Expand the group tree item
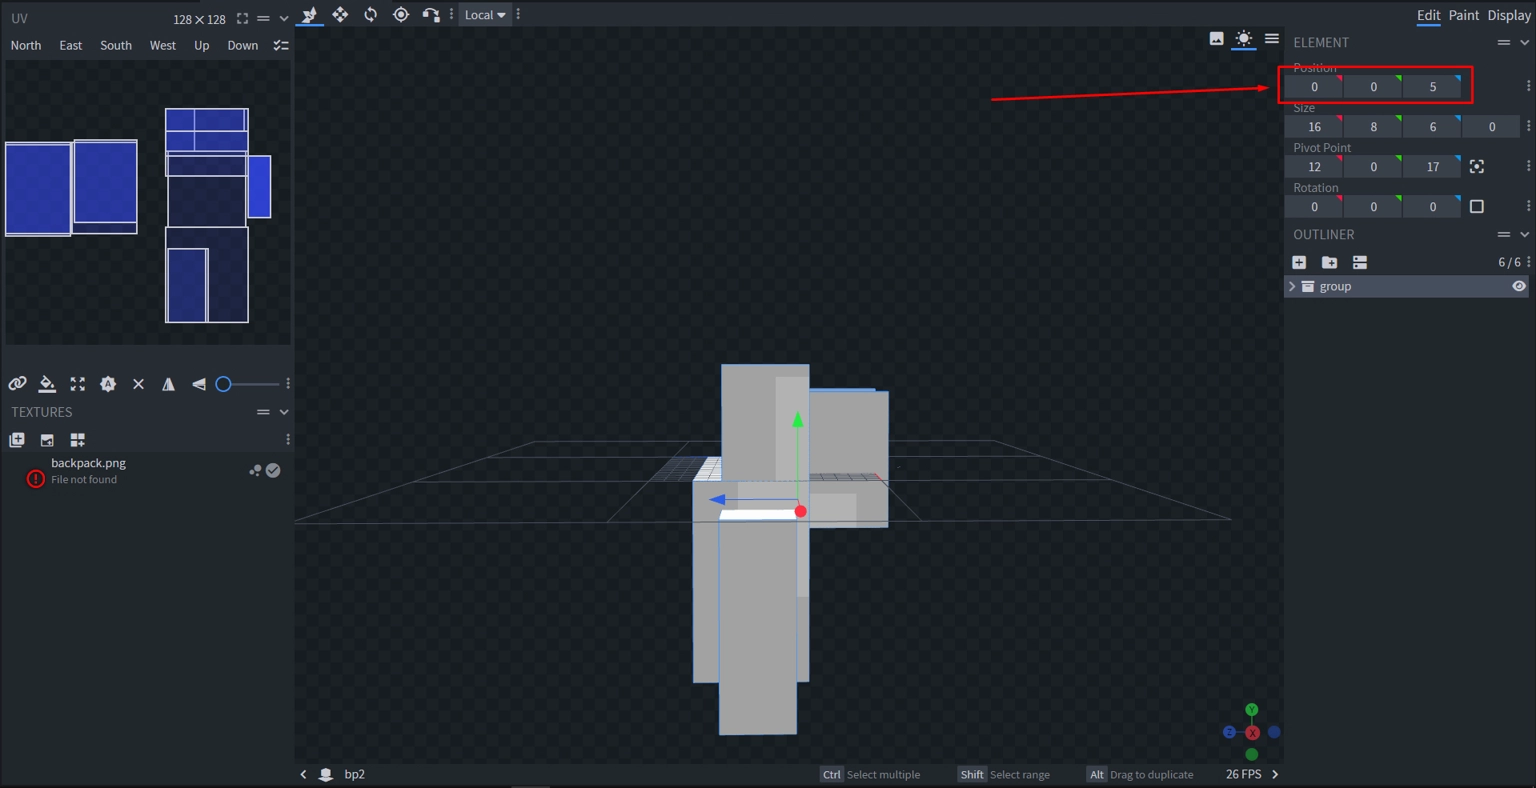This screenshot has height=788, width=1536. 1292,286
